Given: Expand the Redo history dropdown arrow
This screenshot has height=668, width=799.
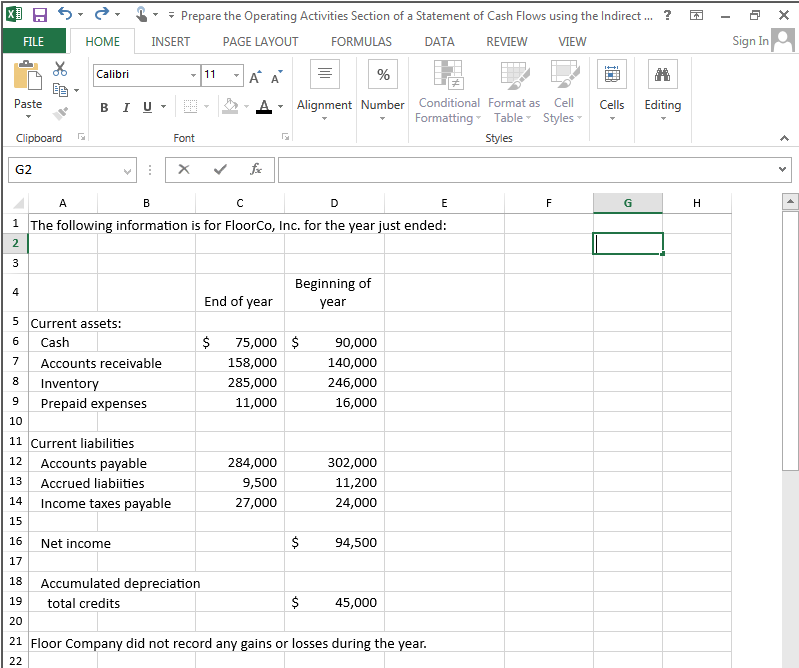Looking at the screenshot, I should tap(117, 14).
